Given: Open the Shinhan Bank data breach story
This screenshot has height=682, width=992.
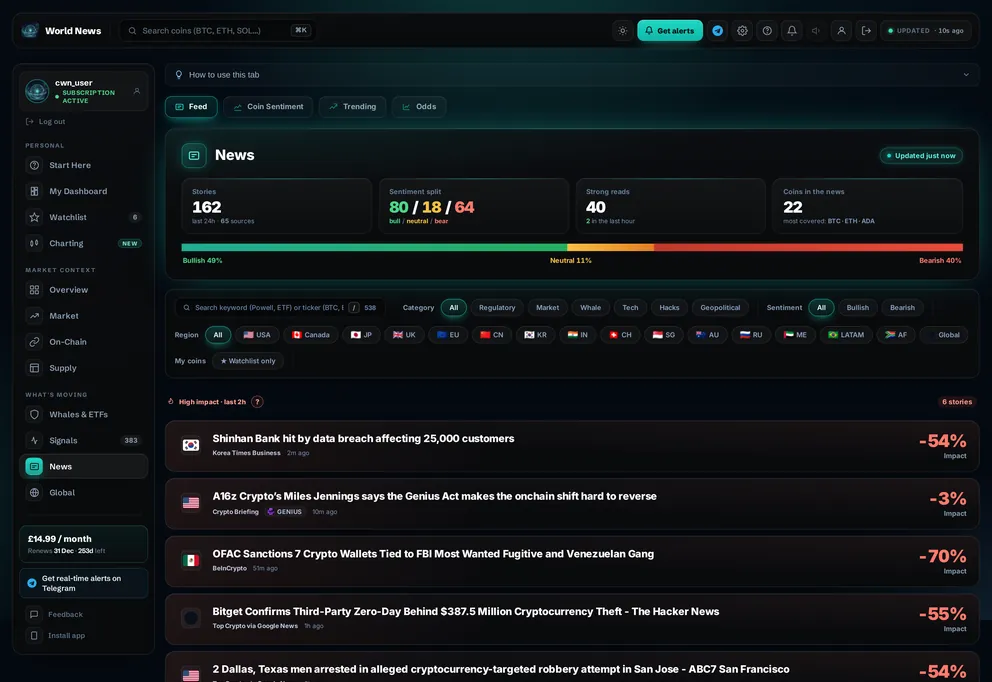Looking at the screenshot, I should 572,445.
